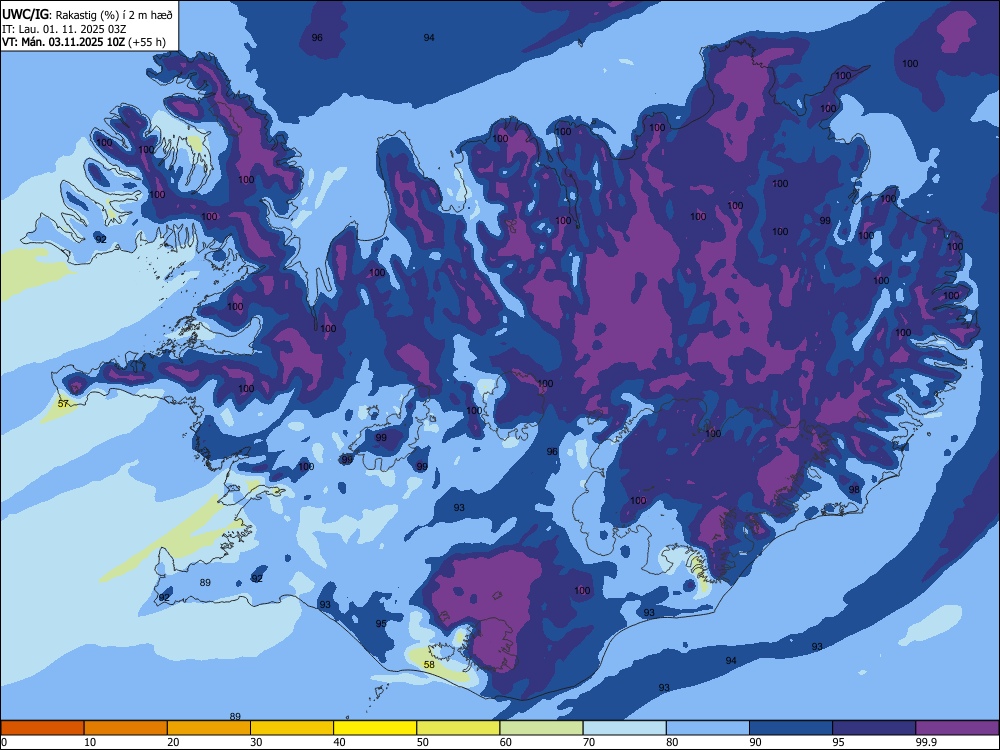Click the 'VT: Mán. 03.11.2025 10Z (+55 h)' line

point(84,42)
